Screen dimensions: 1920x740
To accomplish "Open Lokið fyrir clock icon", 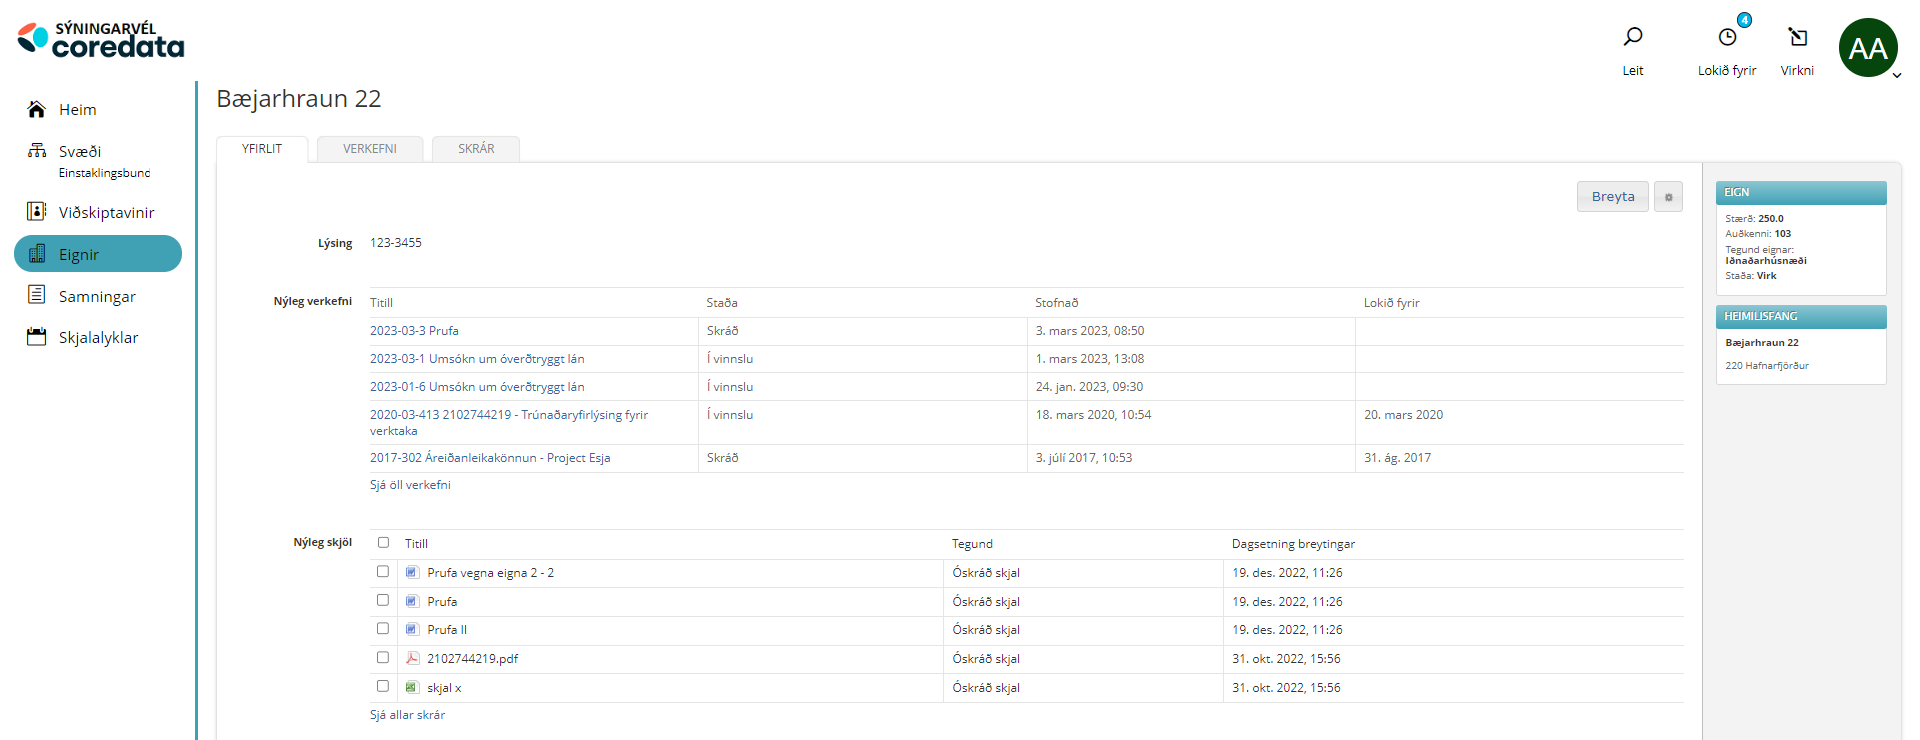I will pos(1727,38).
